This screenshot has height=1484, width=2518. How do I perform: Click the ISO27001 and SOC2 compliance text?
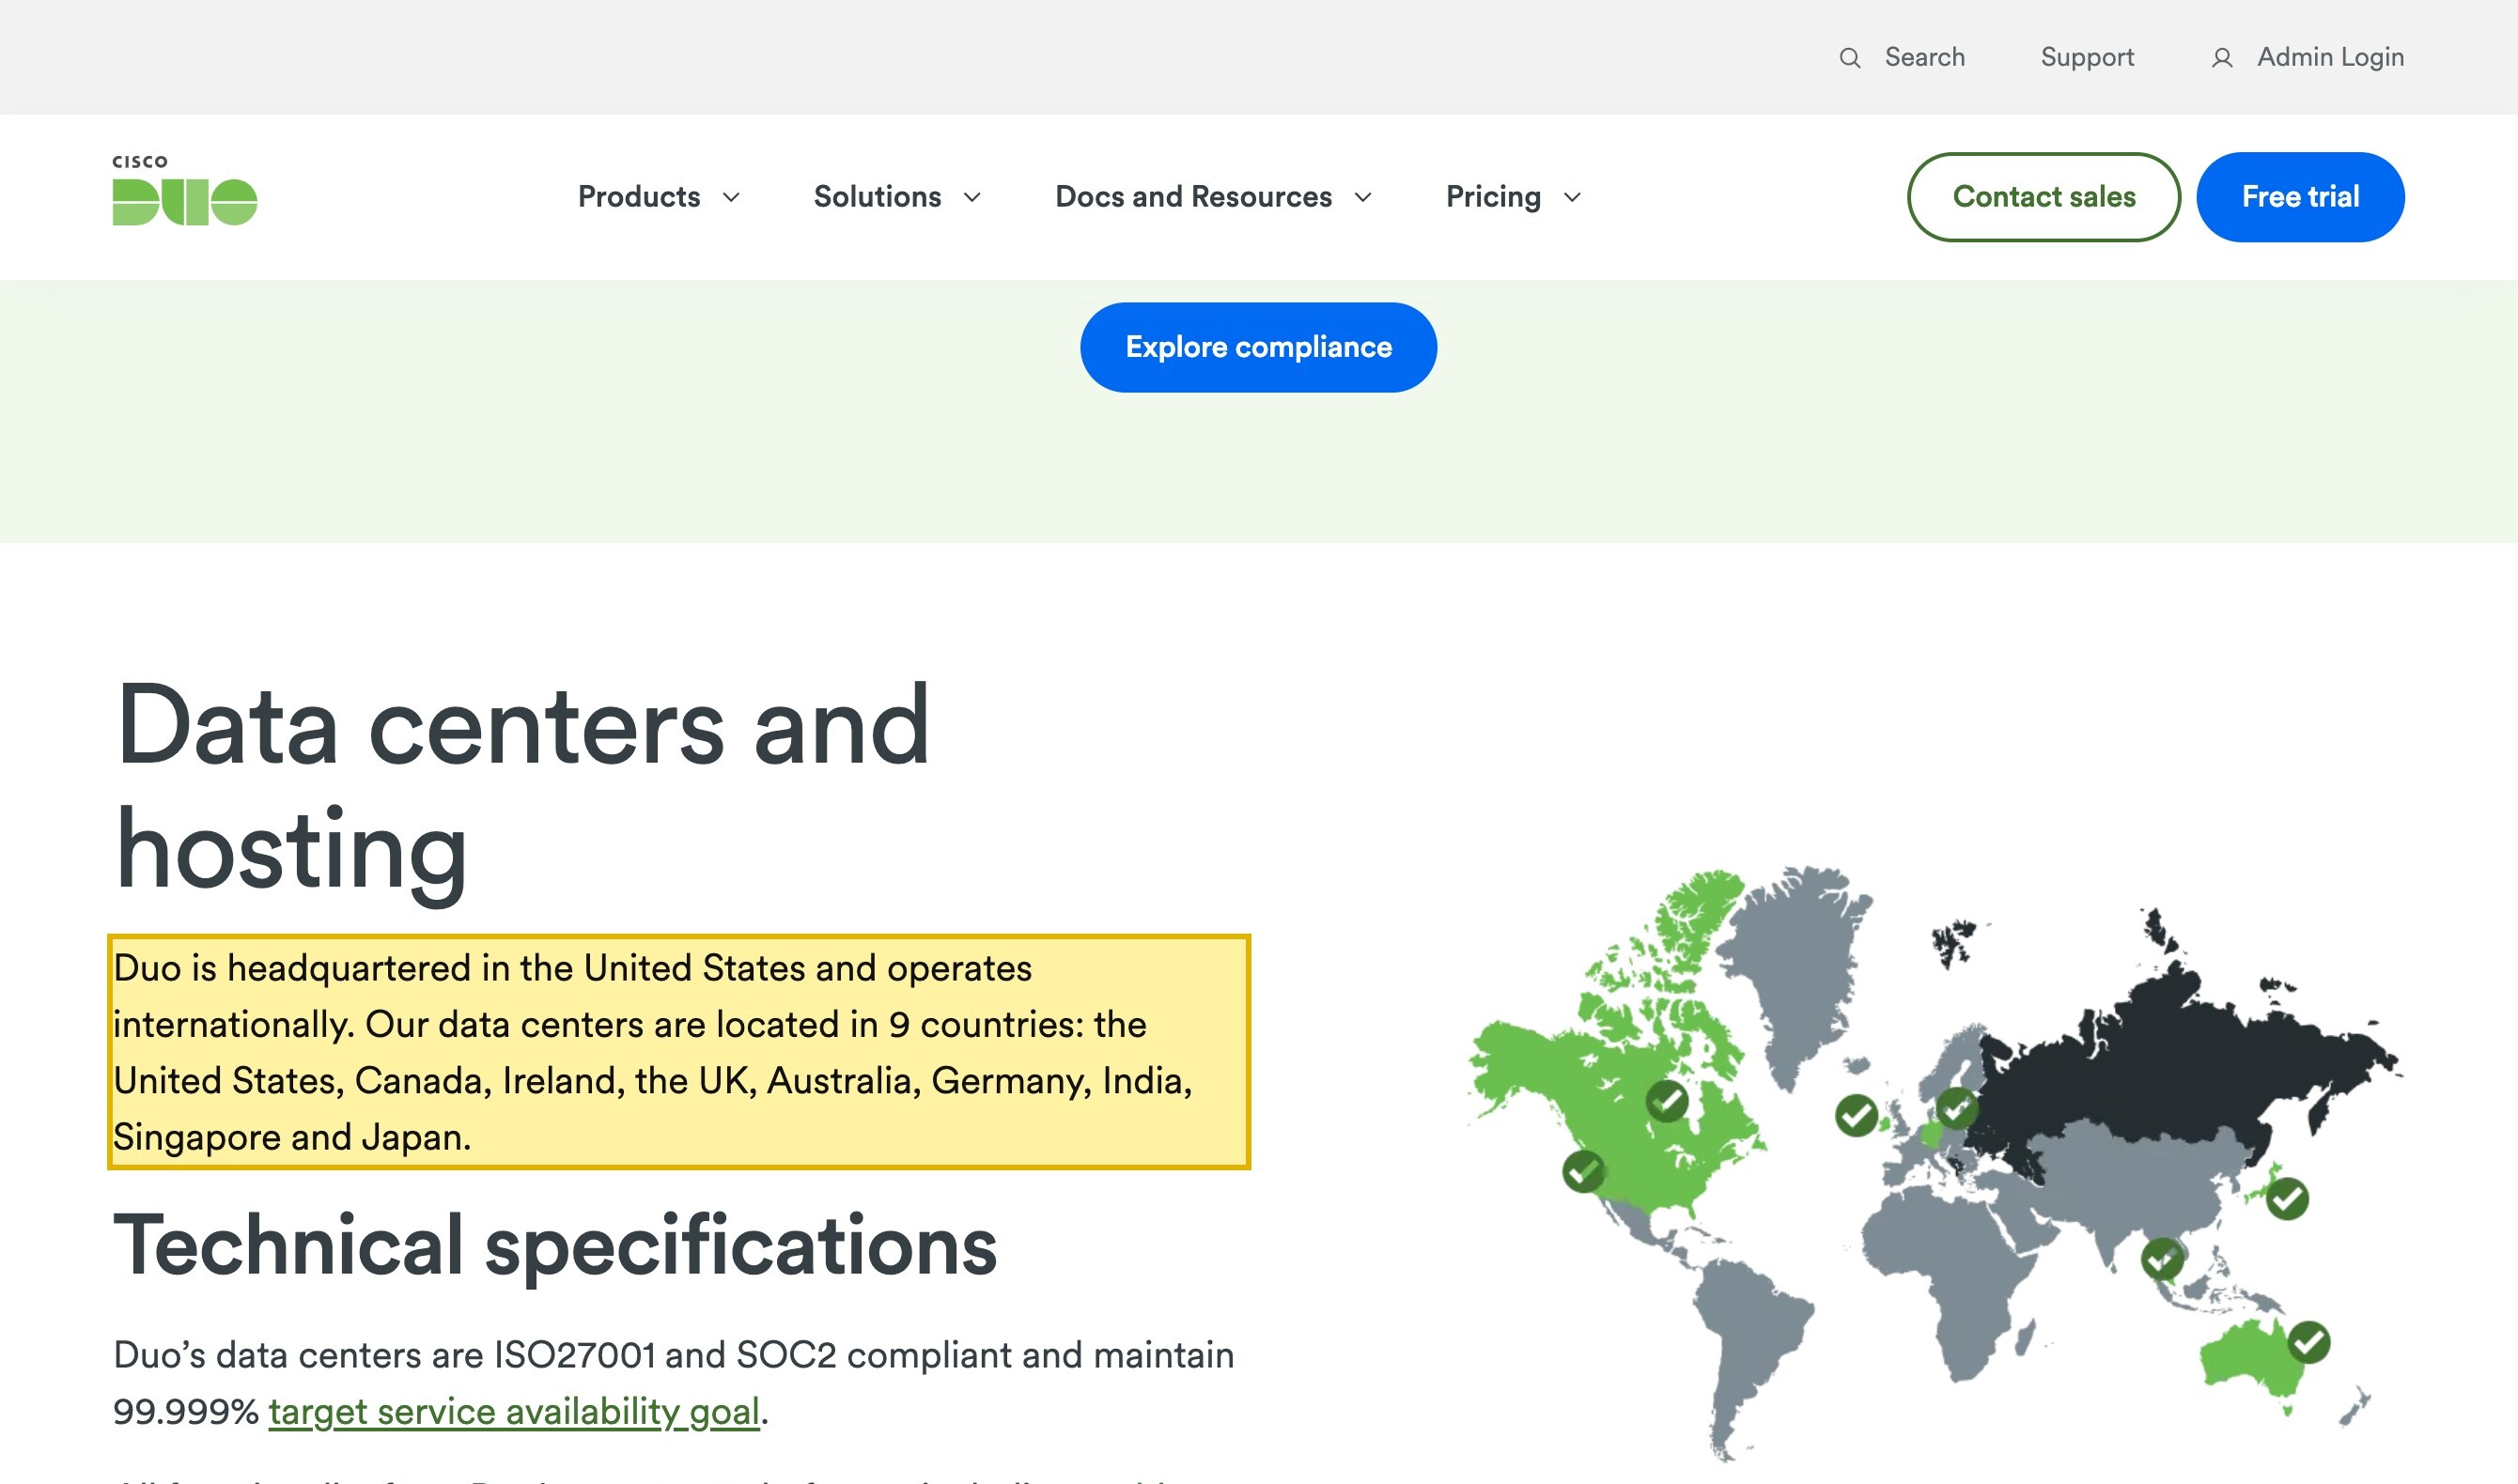673,1383
